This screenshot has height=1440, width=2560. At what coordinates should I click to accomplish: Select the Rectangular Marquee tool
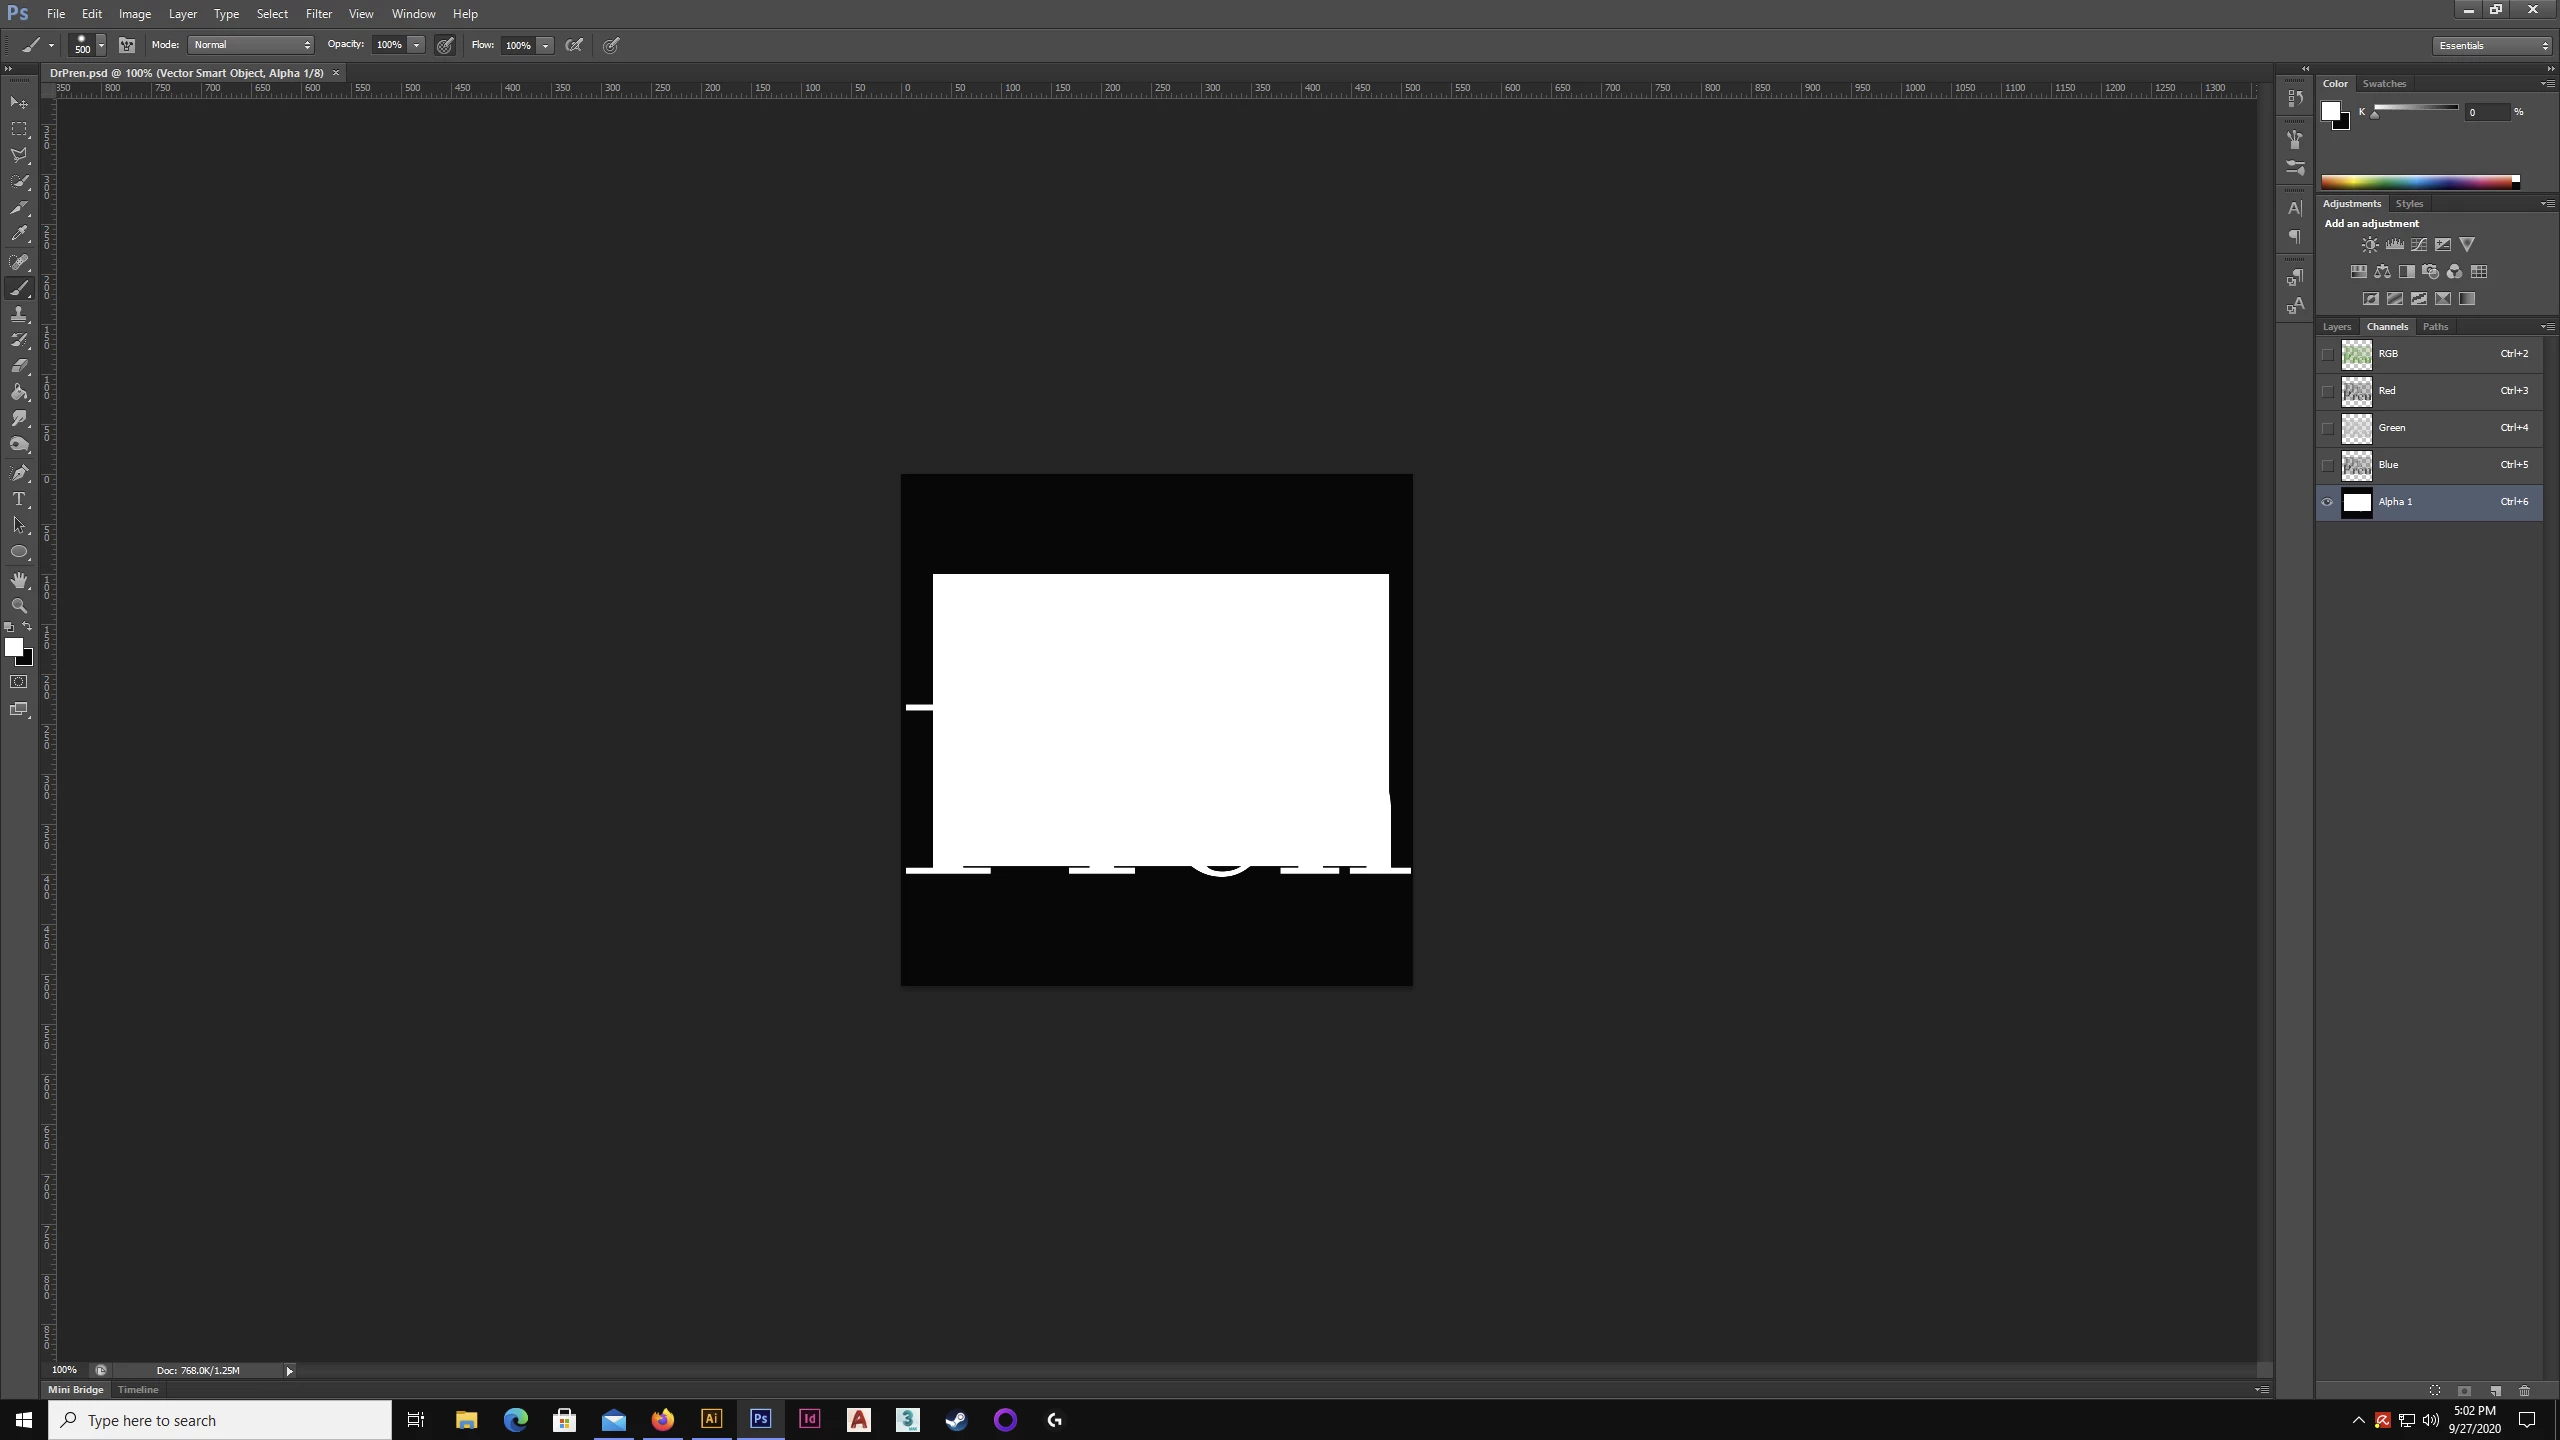pyautogui.click(x=19, y=129)
